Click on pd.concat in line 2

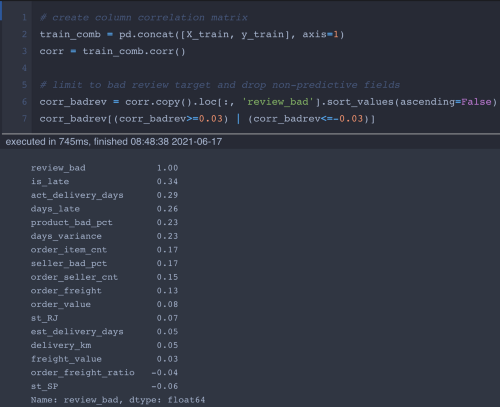pos(146,34)
